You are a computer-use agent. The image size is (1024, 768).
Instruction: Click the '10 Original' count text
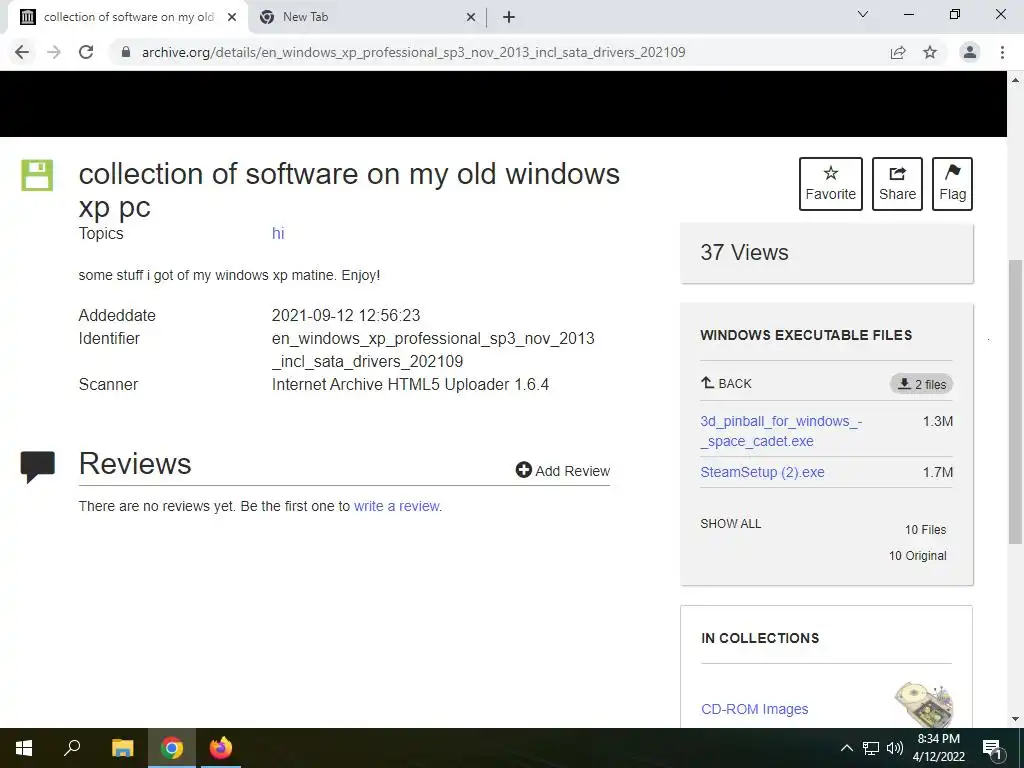tap(918, 556)
